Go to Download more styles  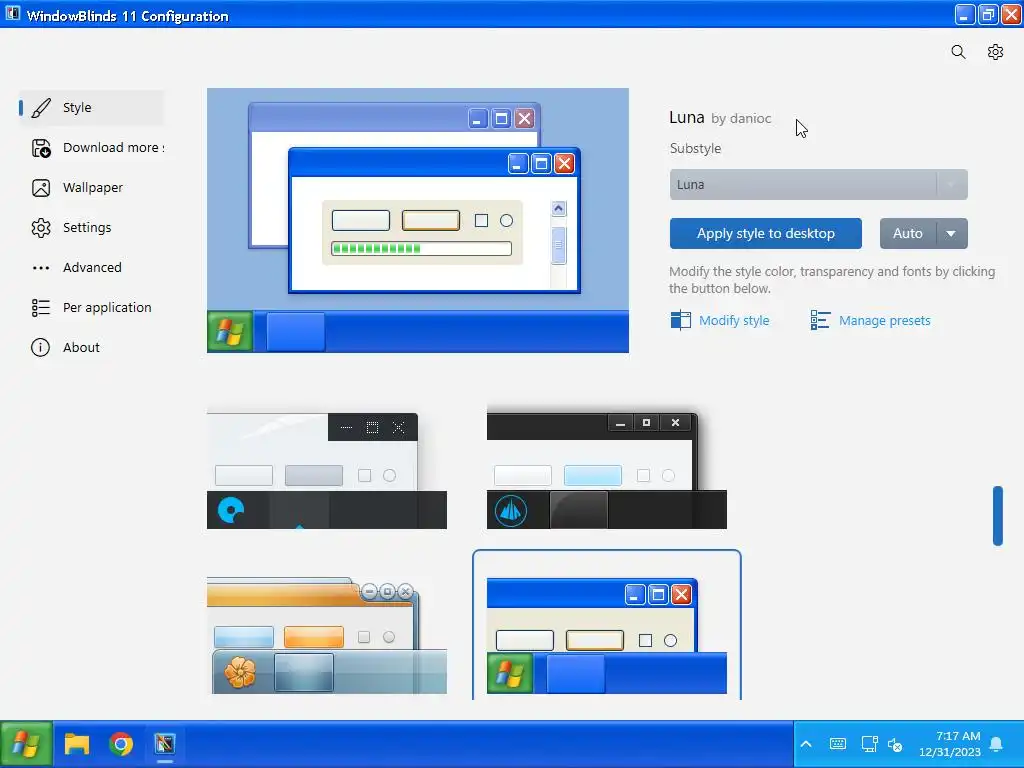(x=92, y=148)
